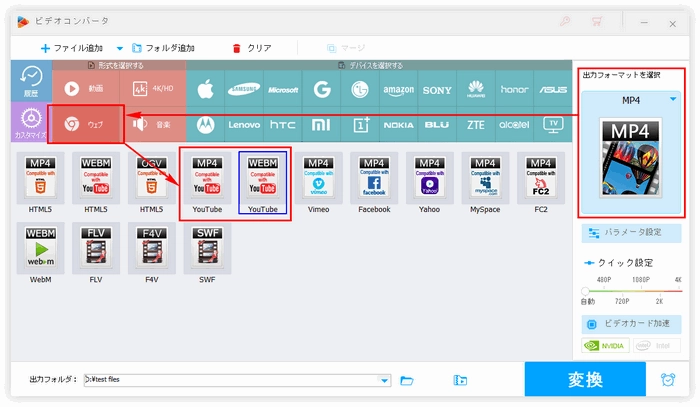This screenshot has width=700, height=407.
Task: Open the alarm clock scheduler icon
Action: pos(667,380)
